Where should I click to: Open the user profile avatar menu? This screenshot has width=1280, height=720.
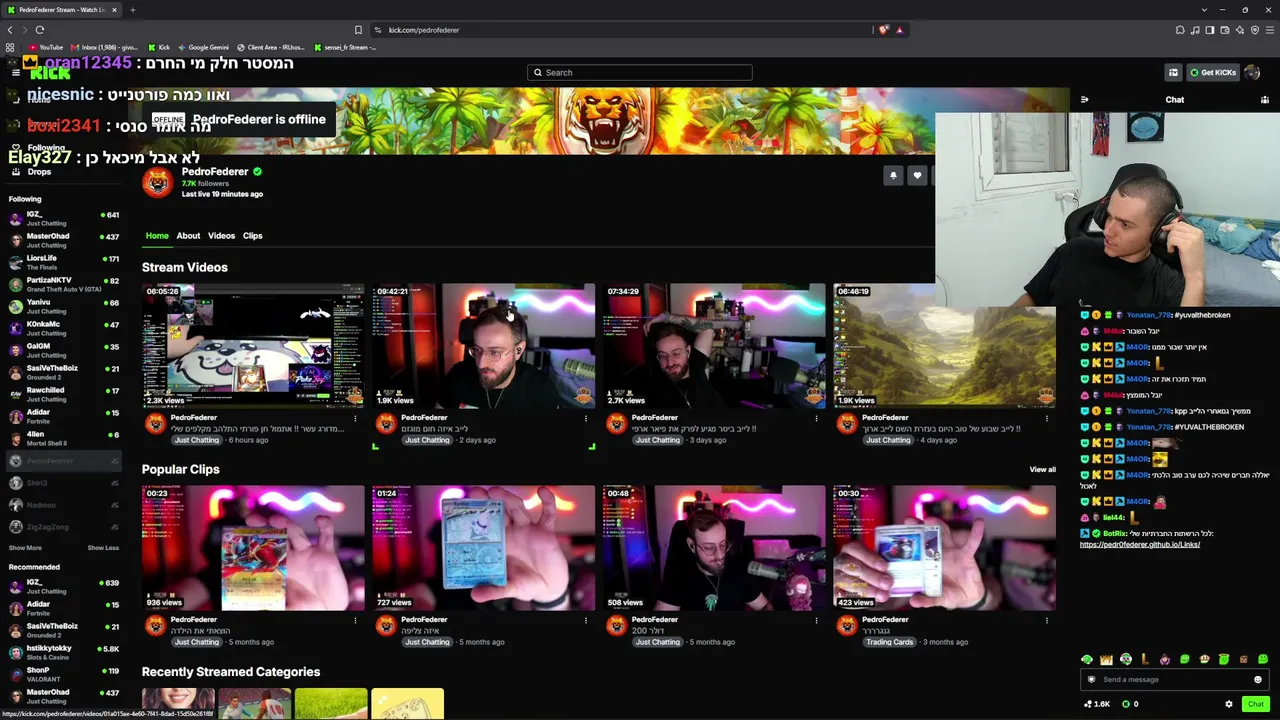click(1253, 72)
